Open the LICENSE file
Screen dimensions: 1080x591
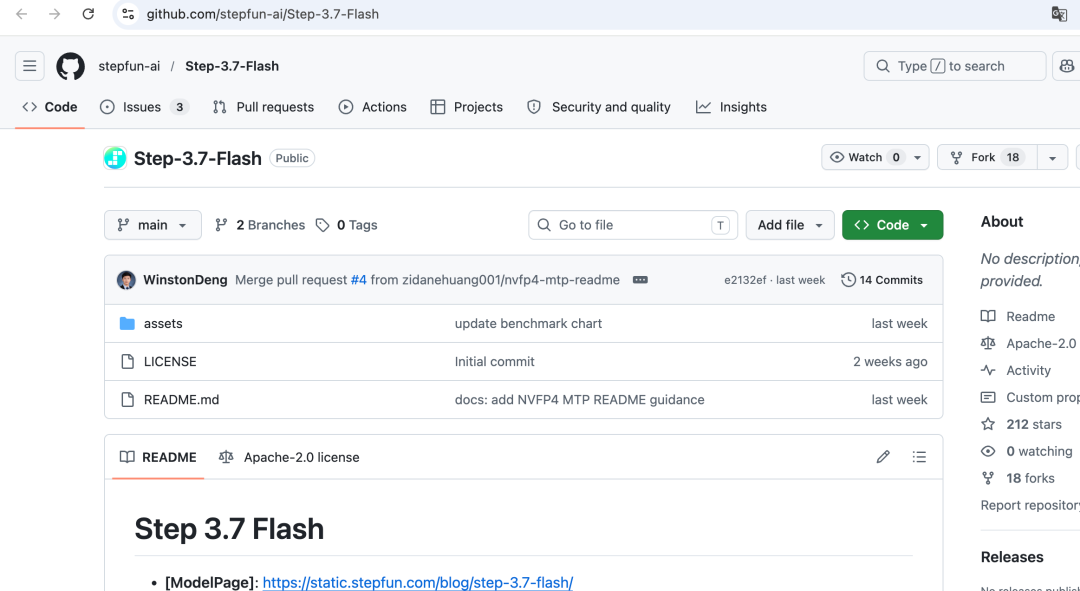click(x=170, y=362)
